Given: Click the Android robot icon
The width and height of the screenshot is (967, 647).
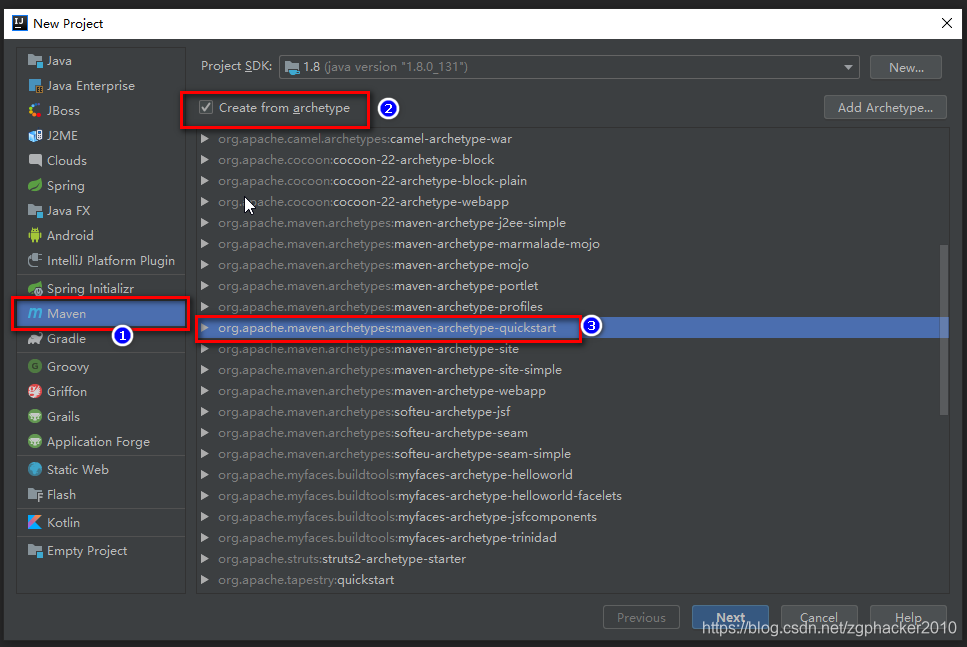Looking at the screenshot, I should click(35, 236).
